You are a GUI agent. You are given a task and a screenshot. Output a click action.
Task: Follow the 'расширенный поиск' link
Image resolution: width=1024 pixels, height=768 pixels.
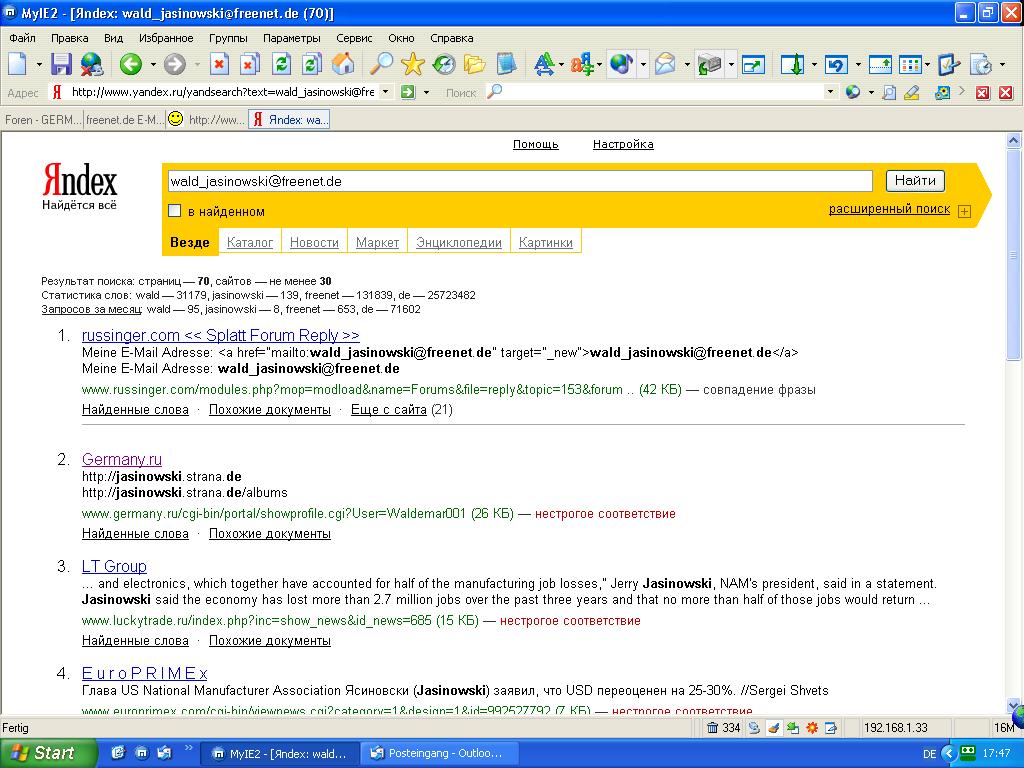pos(889,209)
